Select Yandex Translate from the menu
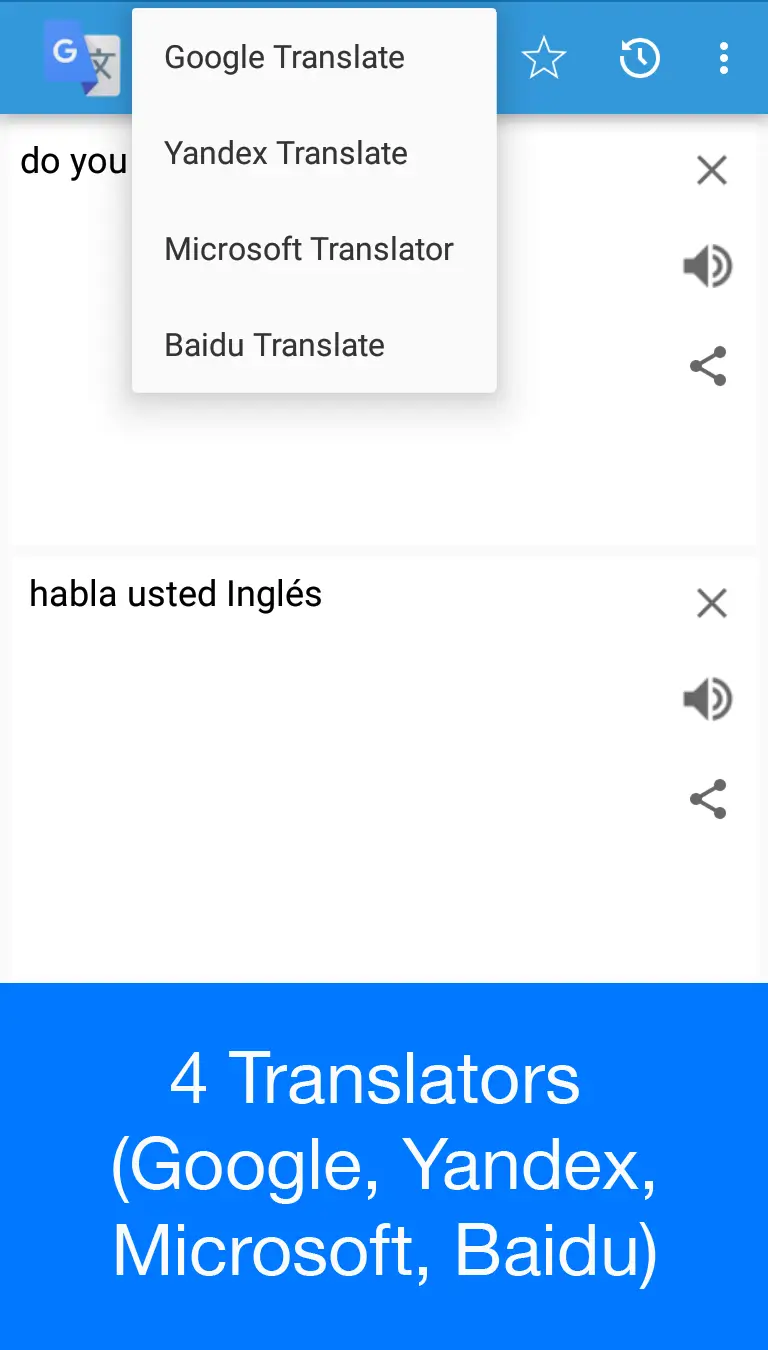 pyautogui.click(x=285, y=153)
